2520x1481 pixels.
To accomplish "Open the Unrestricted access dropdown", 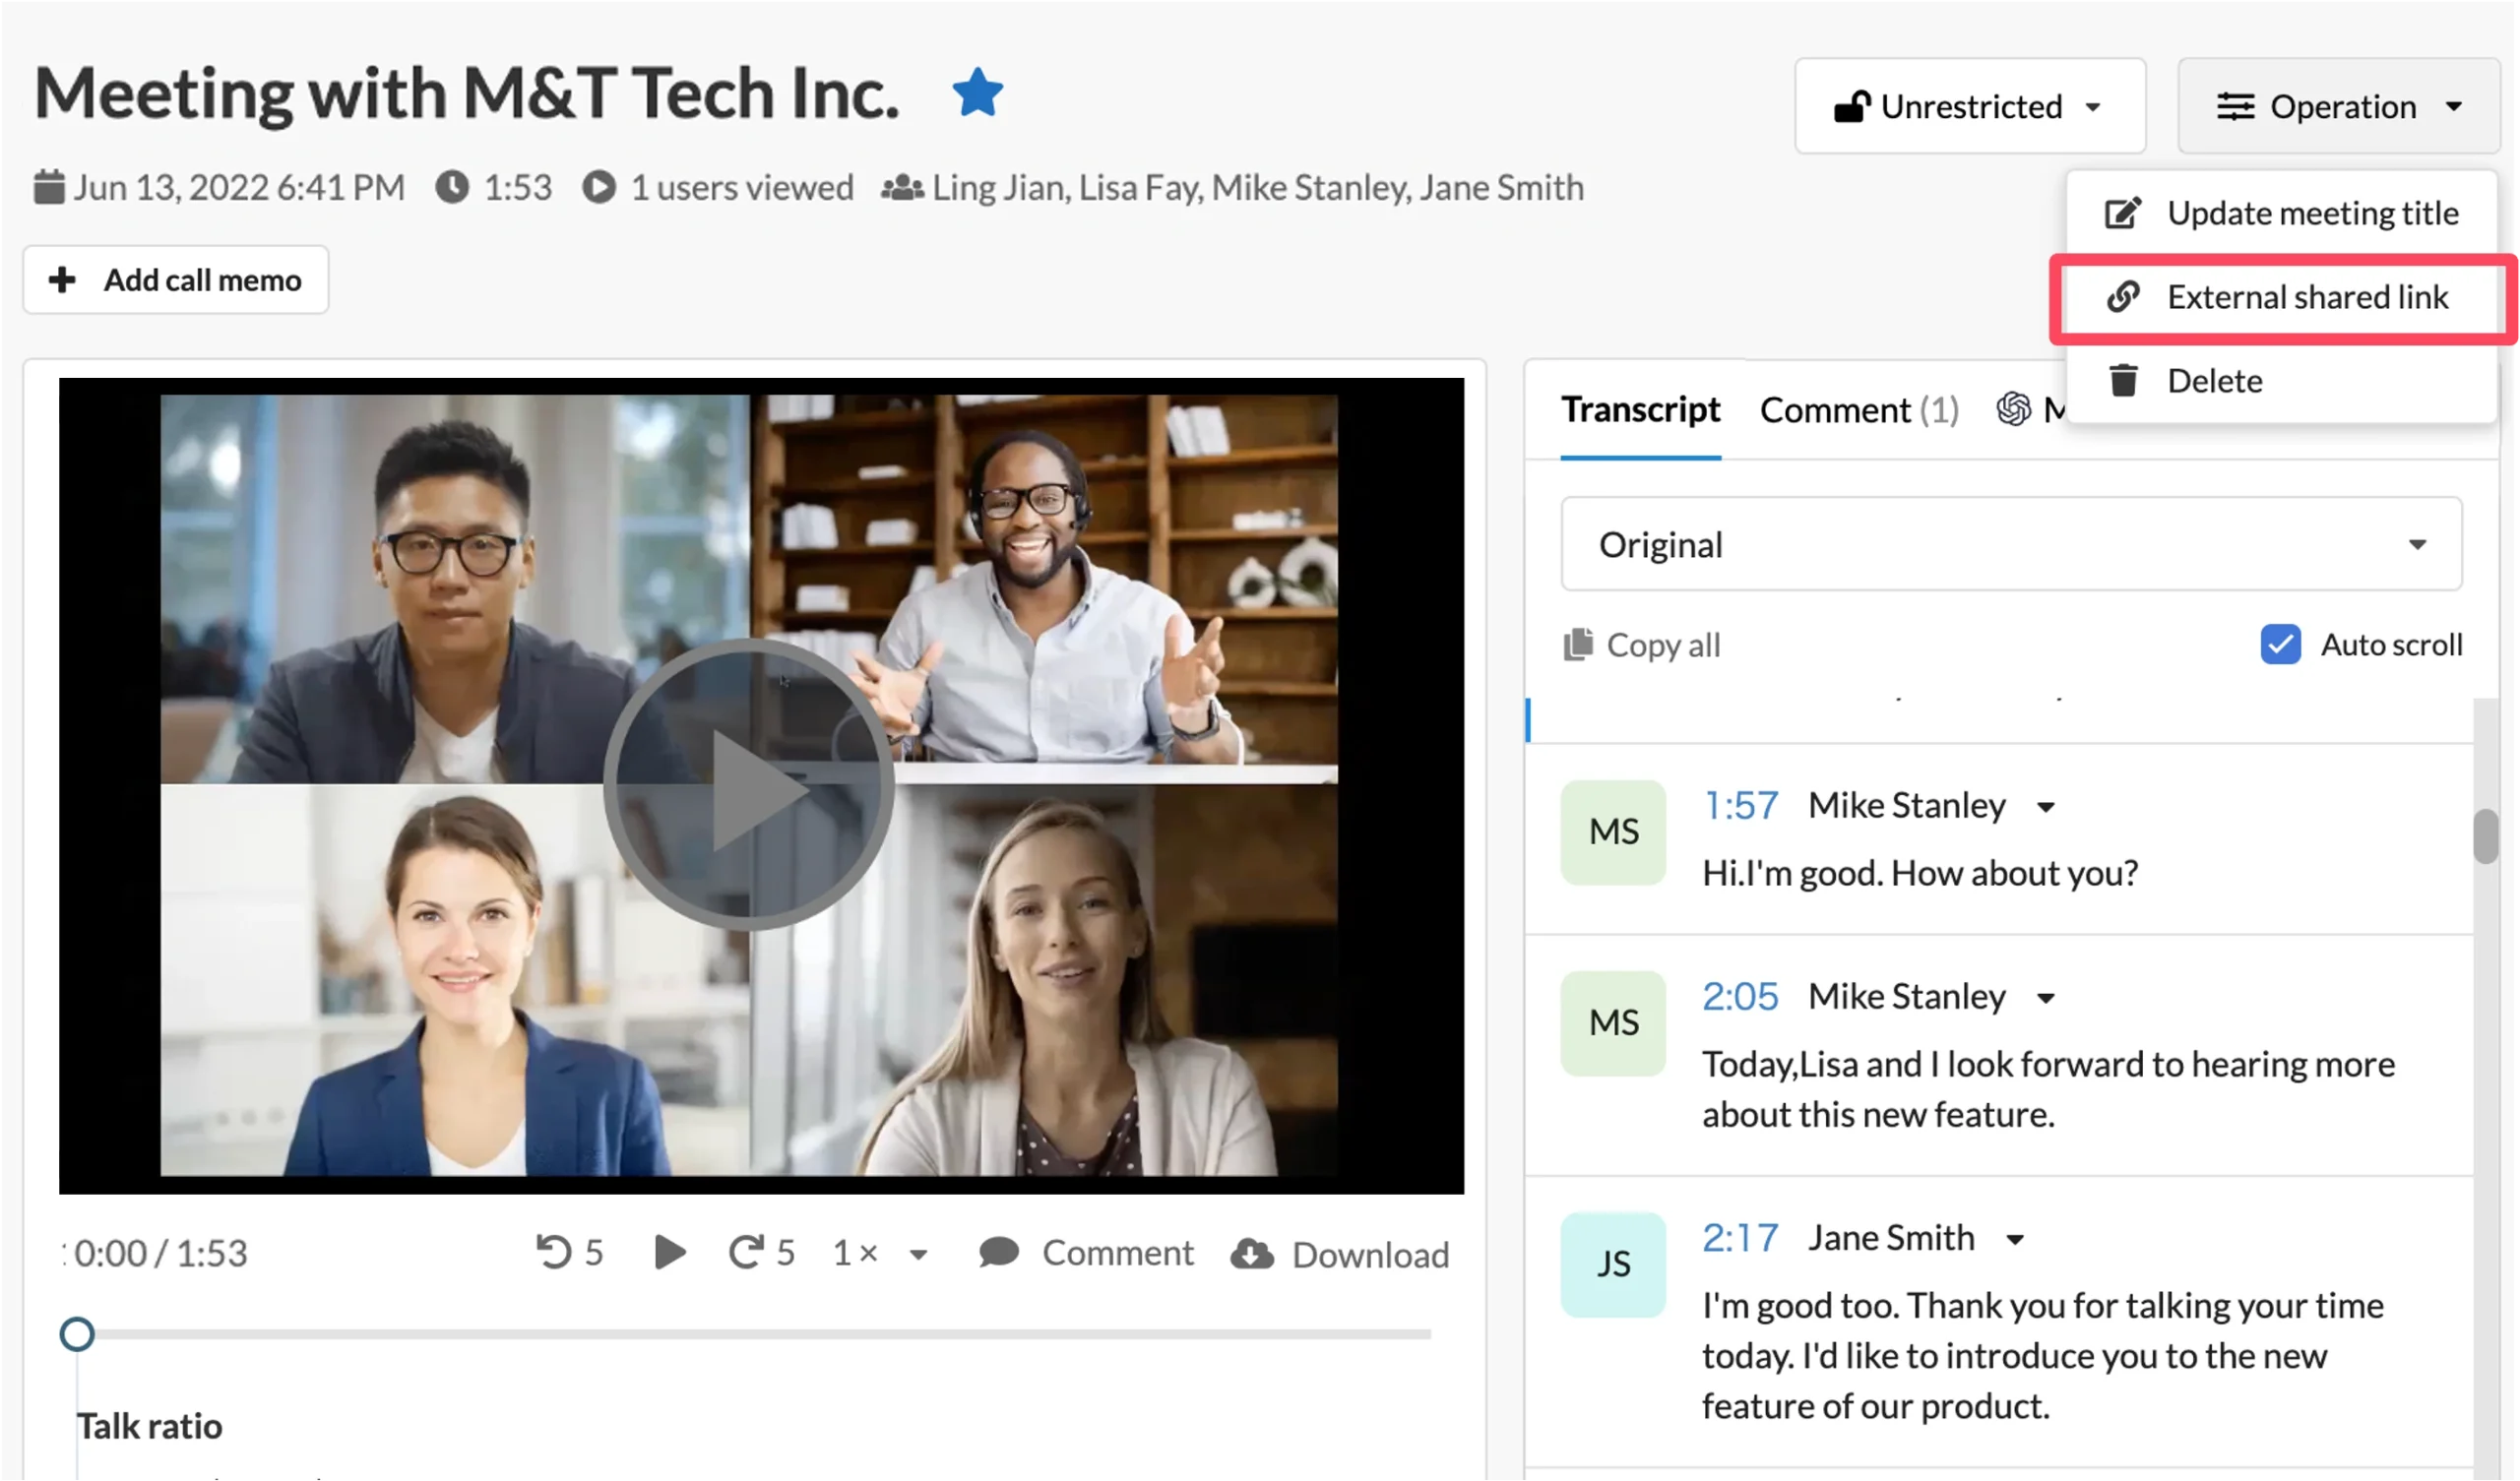I will tap(1969, 106).
